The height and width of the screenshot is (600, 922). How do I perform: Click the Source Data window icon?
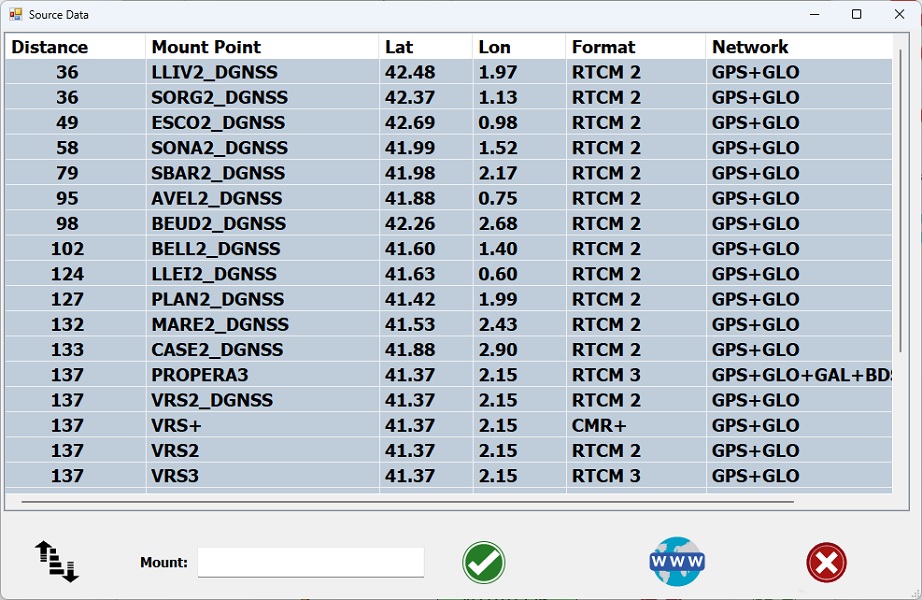(15, 14)
